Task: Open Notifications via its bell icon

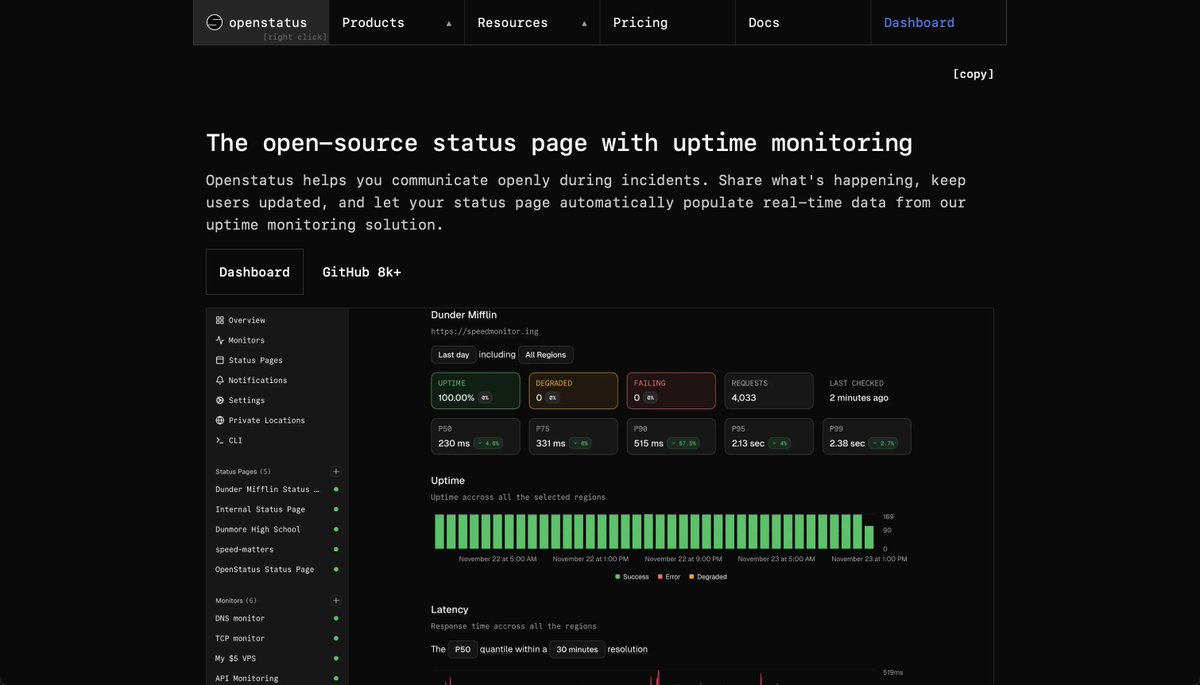Action: pos(220,380)
